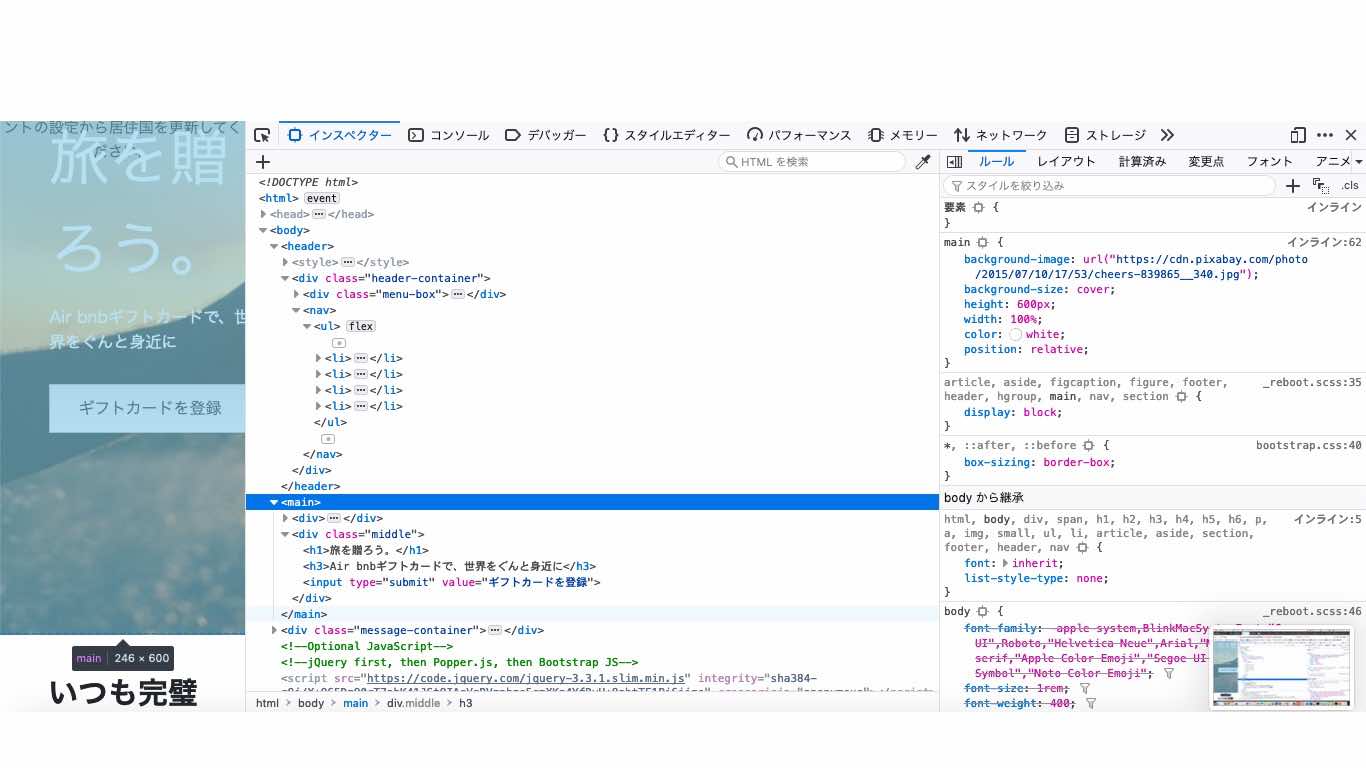Screen dimensions: 1366x768
Task: Open the ストレージ tab
Action: 1105,135
